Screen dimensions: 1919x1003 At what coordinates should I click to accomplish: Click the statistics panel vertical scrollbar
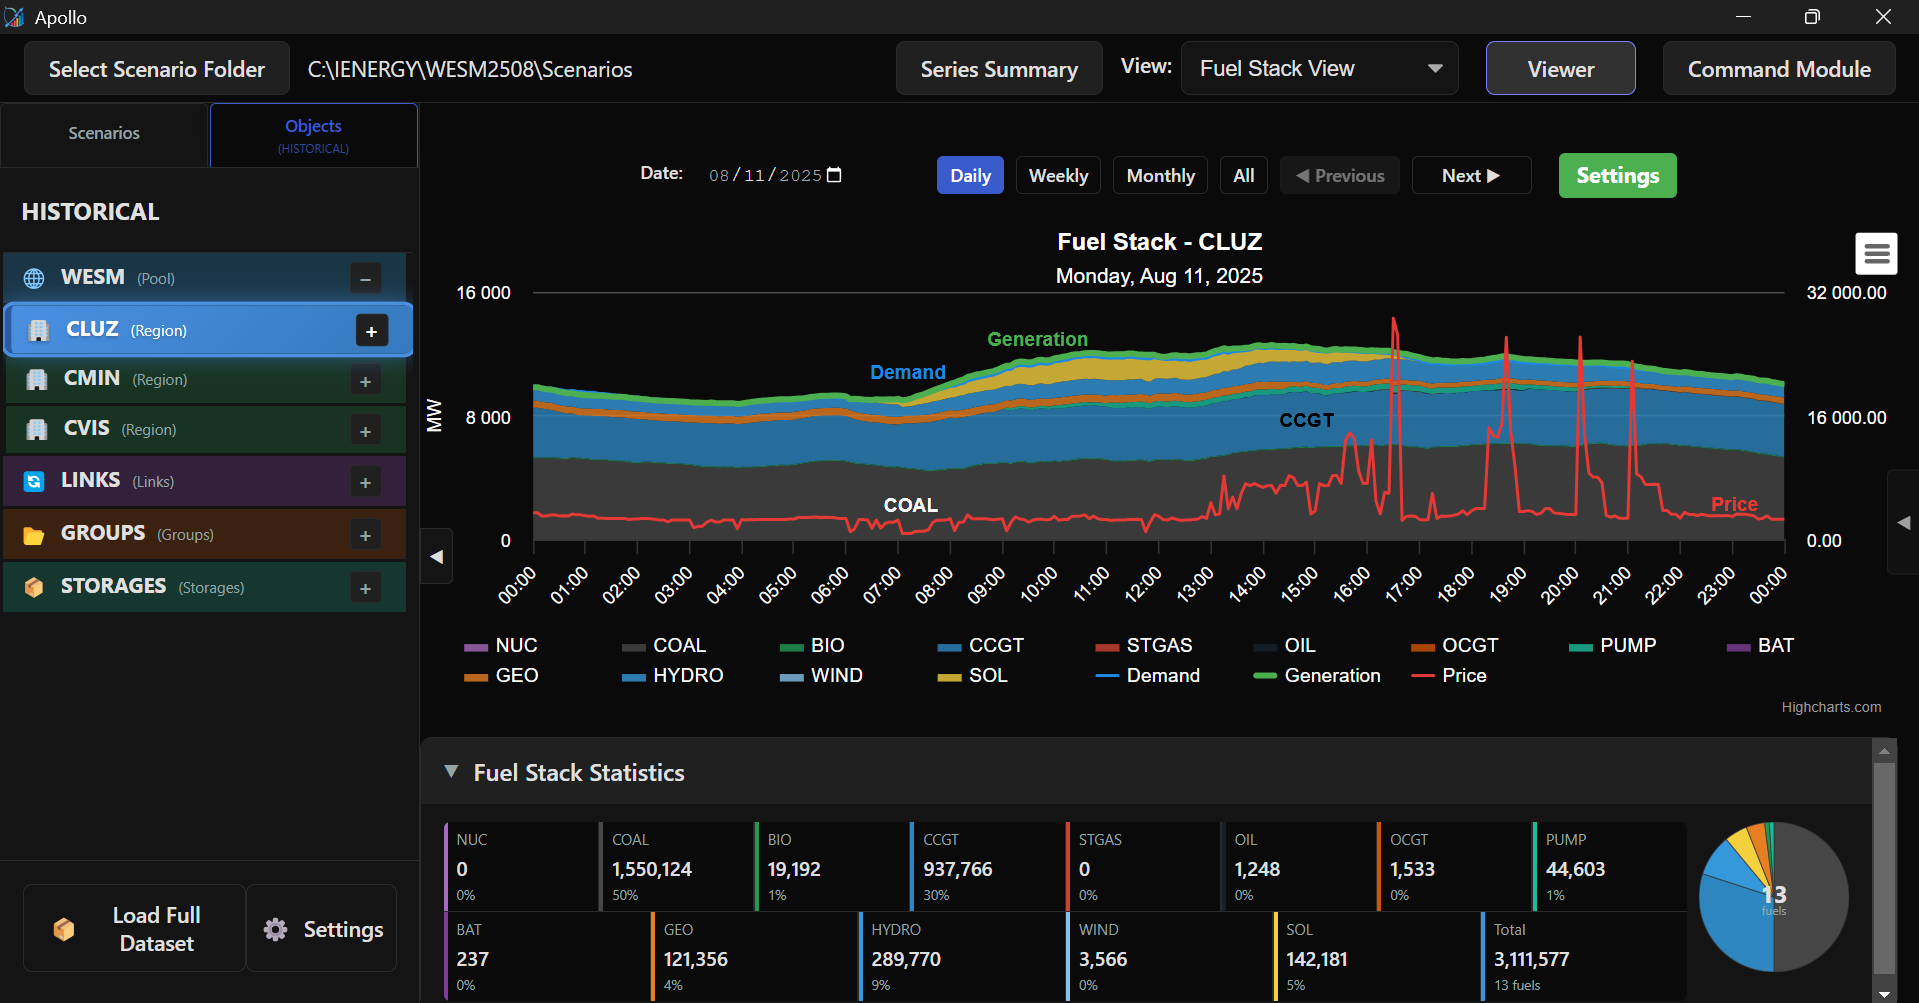1884,868
